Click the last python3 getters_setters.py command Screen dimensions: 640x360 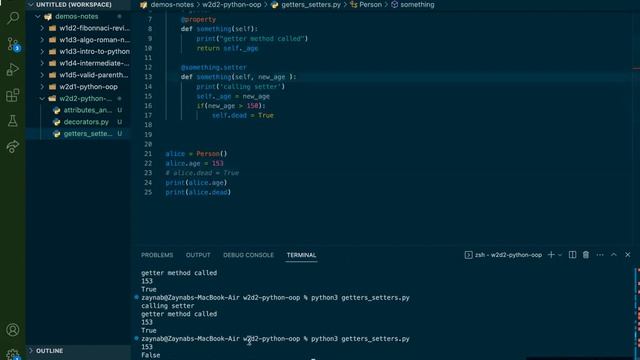click(360, 339)
